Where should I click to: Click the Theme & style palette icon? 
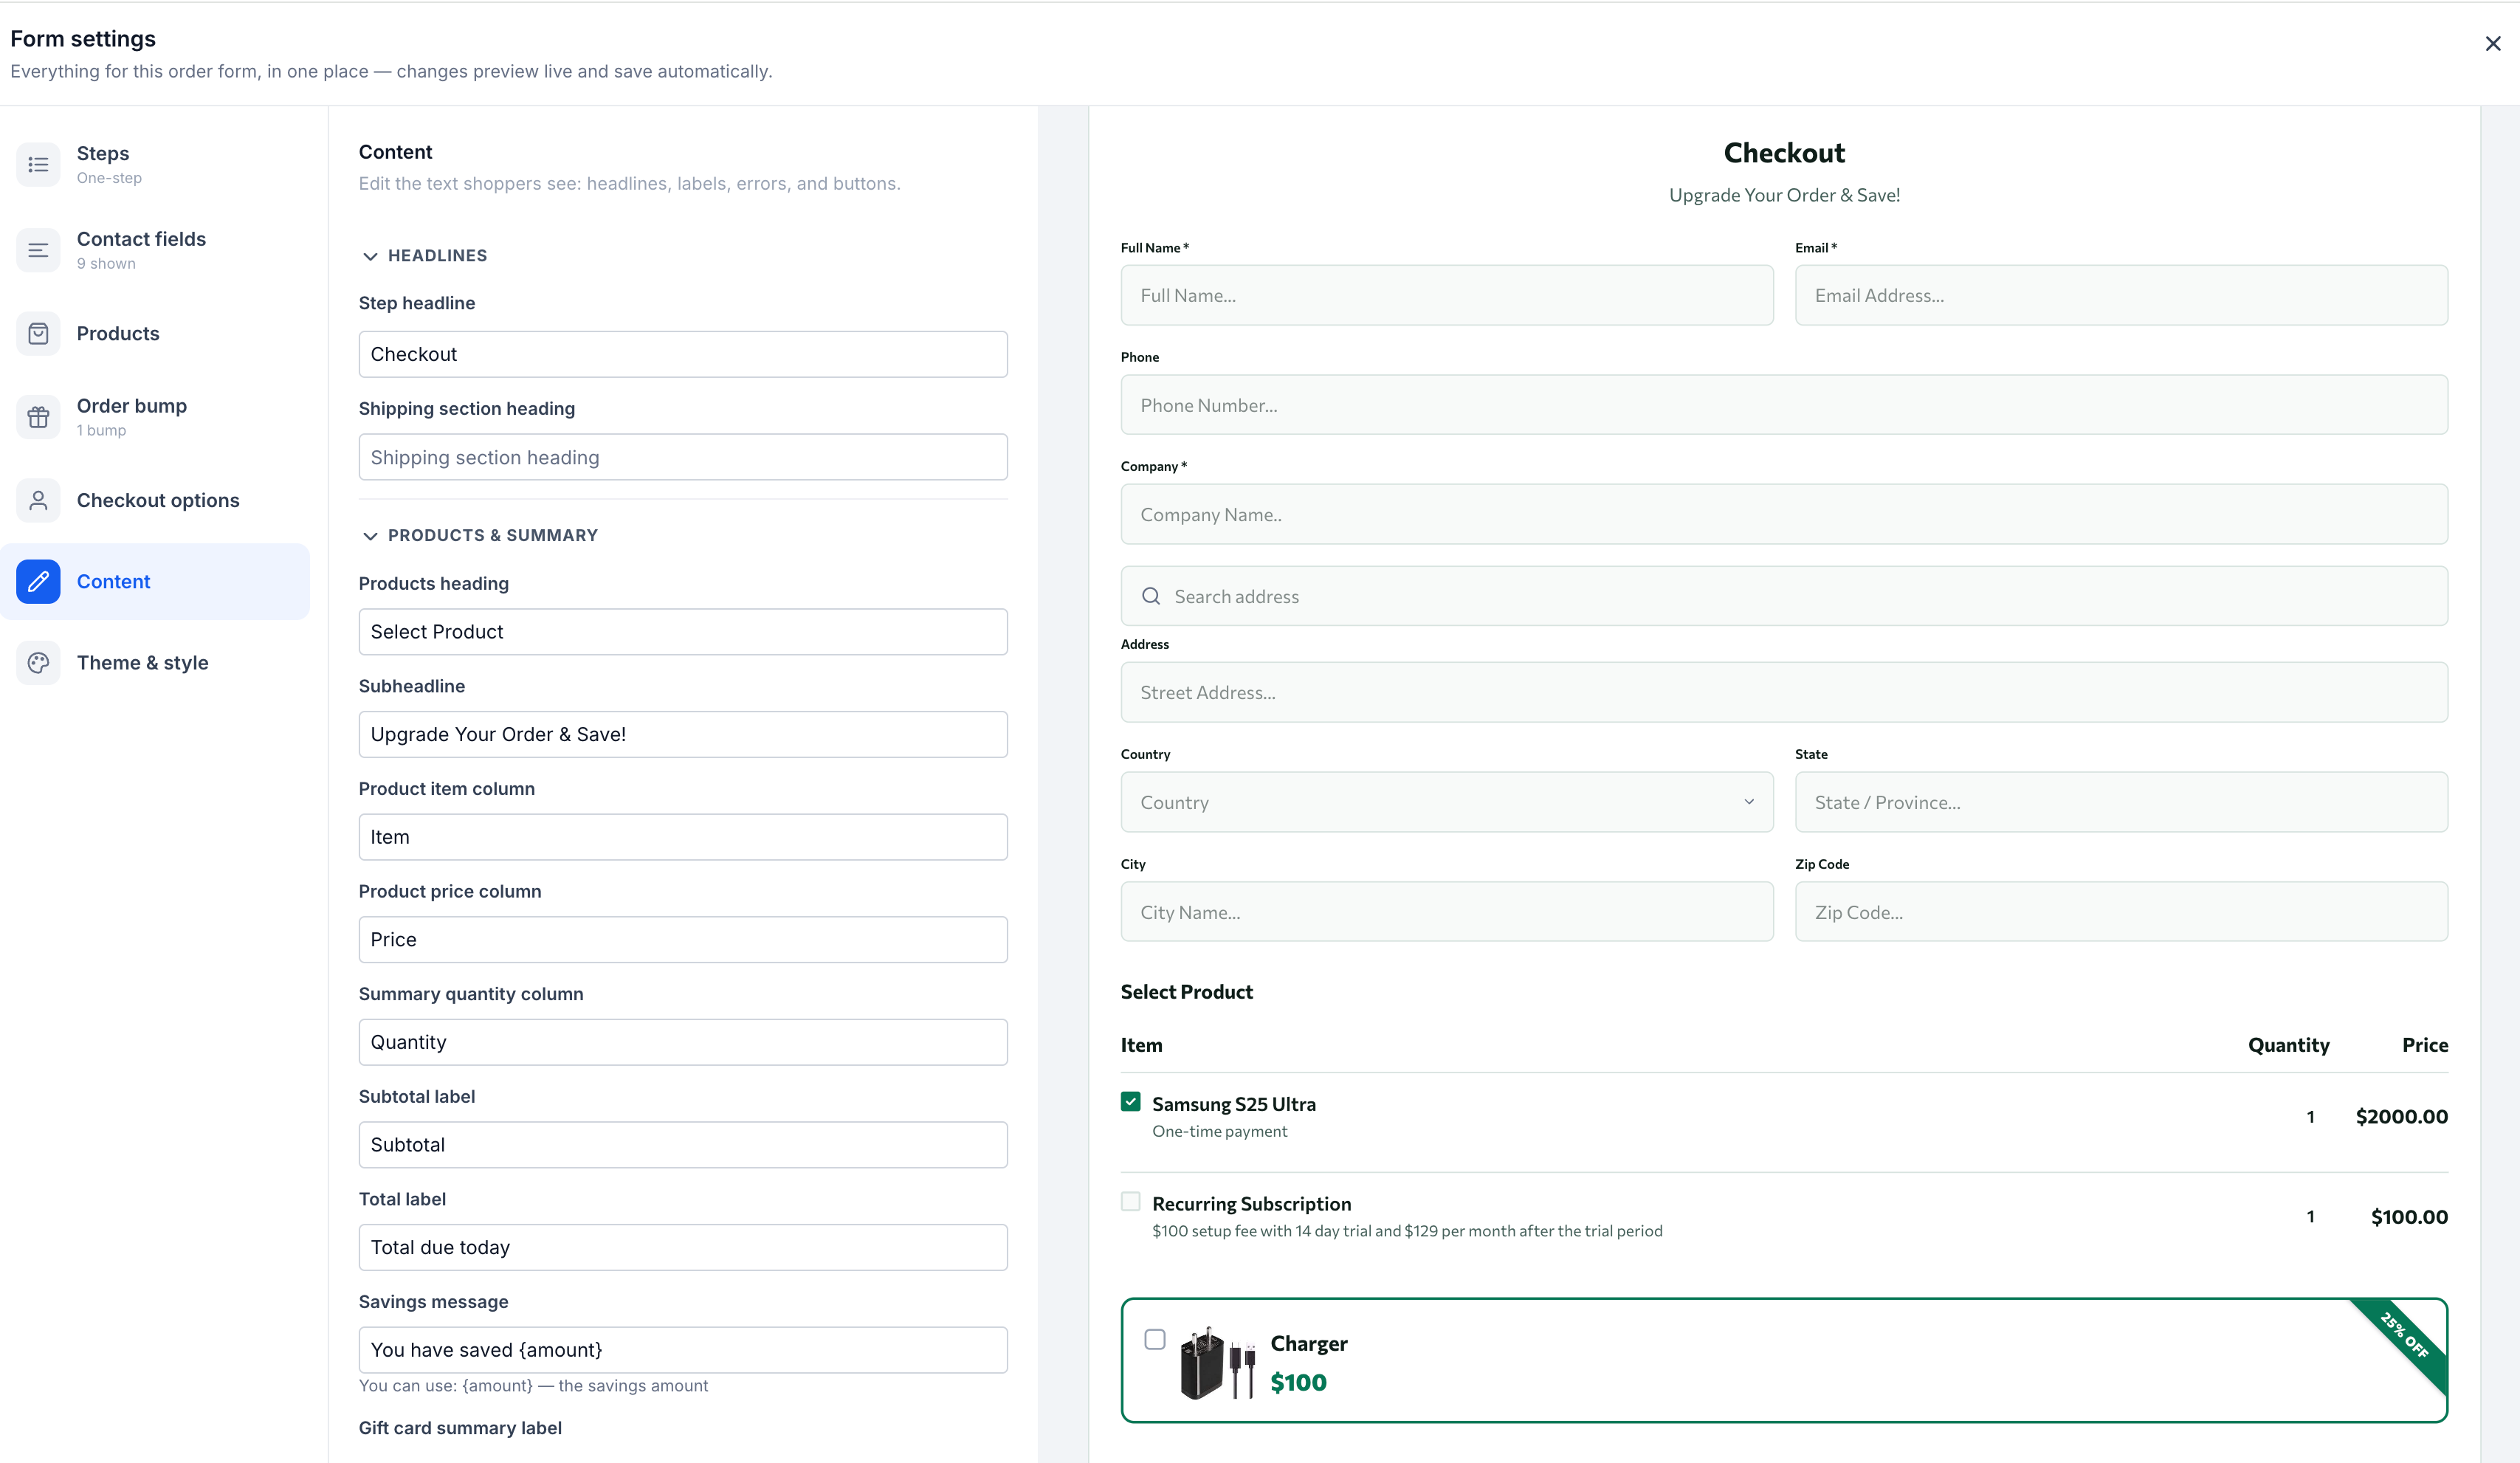click(38, 662)
